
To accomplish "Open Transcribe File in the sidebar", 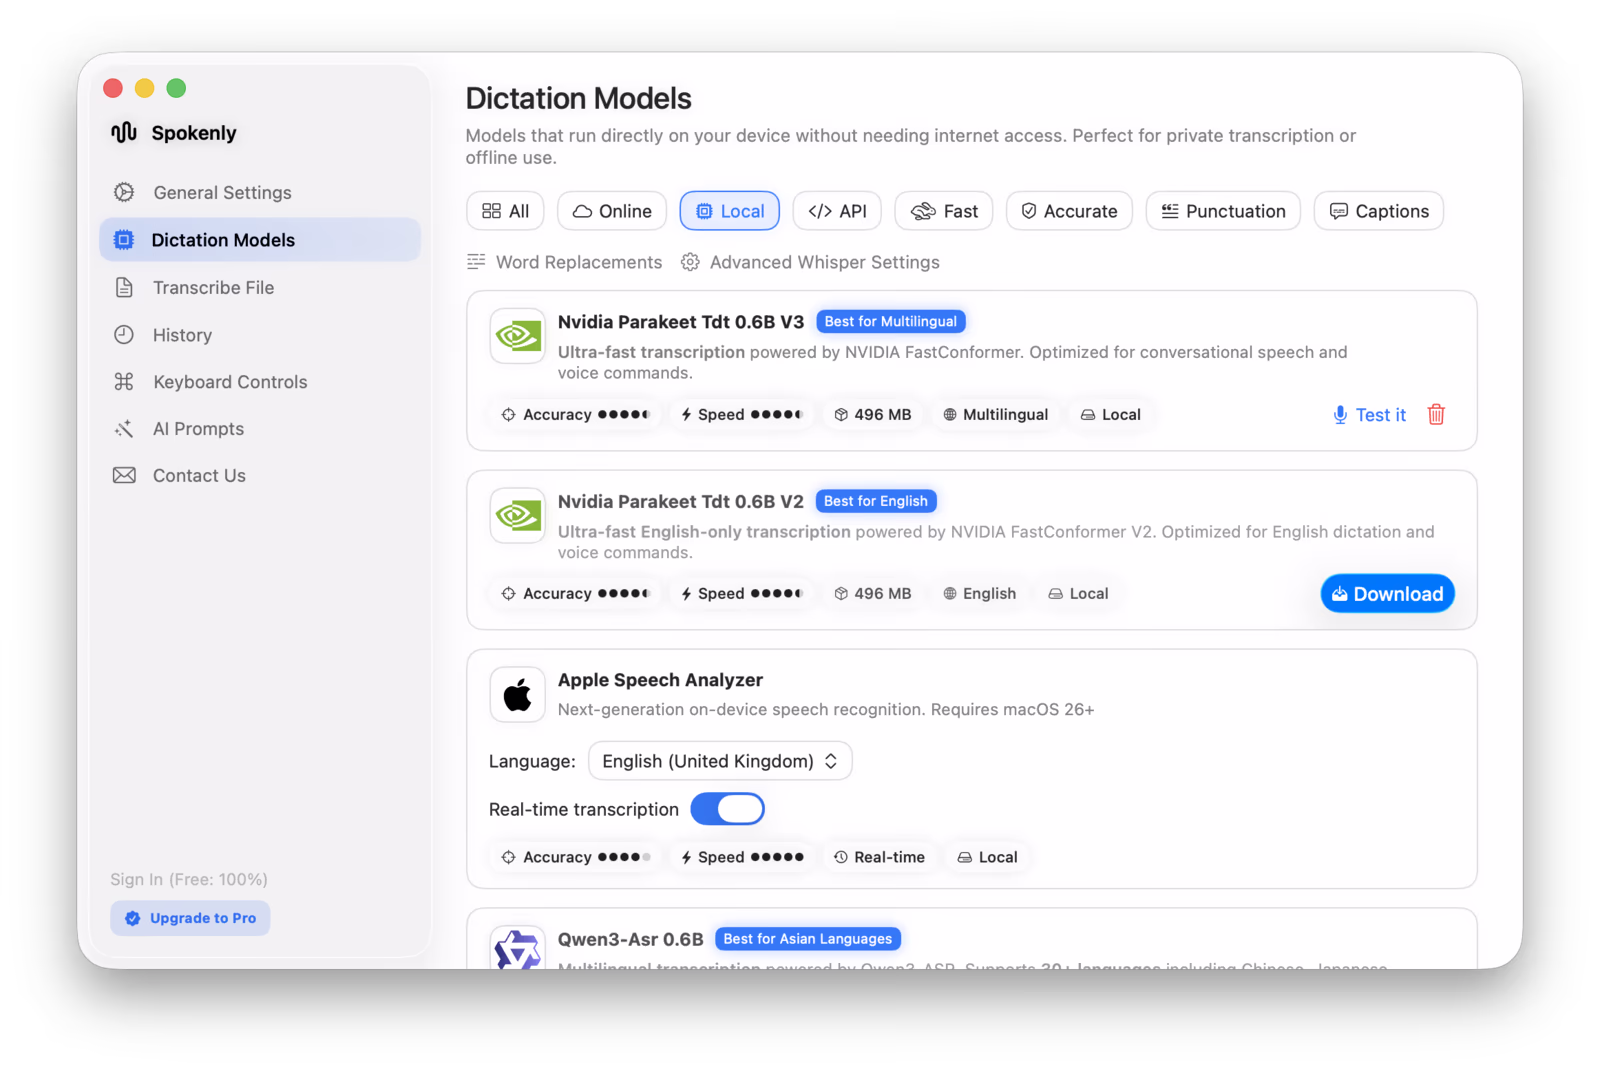I will pyautogui.click(x=260, y=288).
